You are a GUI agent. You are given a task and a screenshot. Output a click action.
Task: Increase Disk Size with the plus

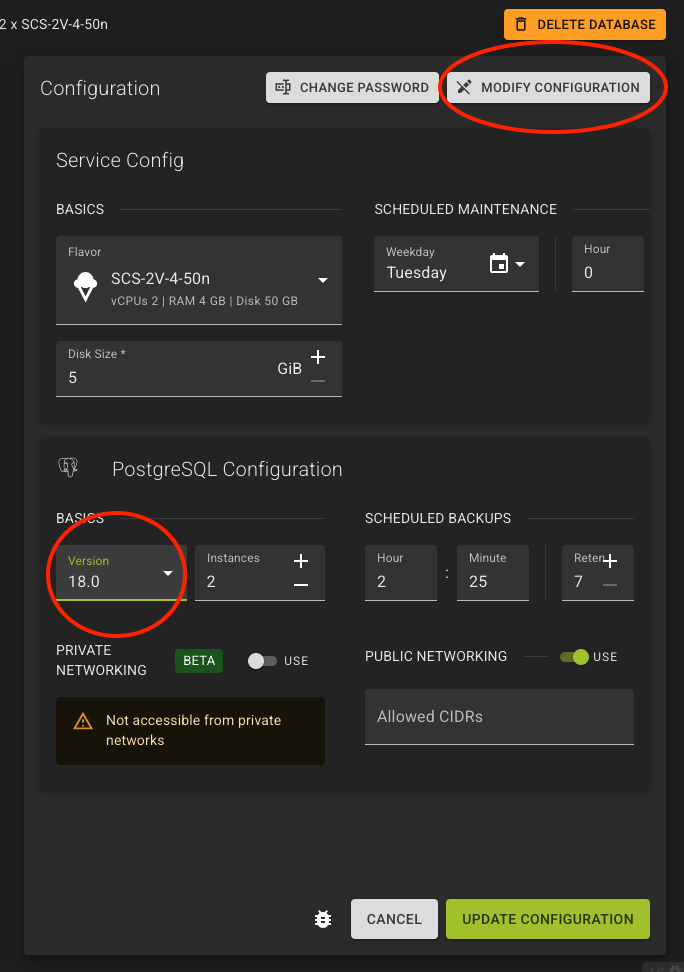click(x=318, y=357)
